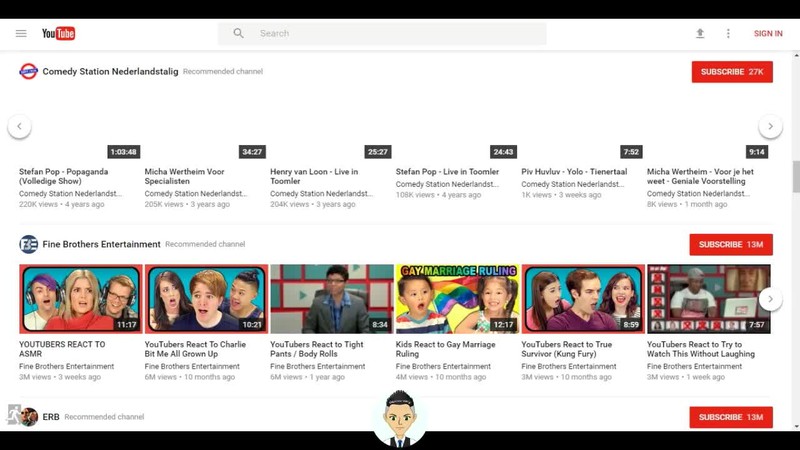800x450 pixels.
Task: Open Kids React to Gay Marriage Ruling title
Action: [445, 349]
